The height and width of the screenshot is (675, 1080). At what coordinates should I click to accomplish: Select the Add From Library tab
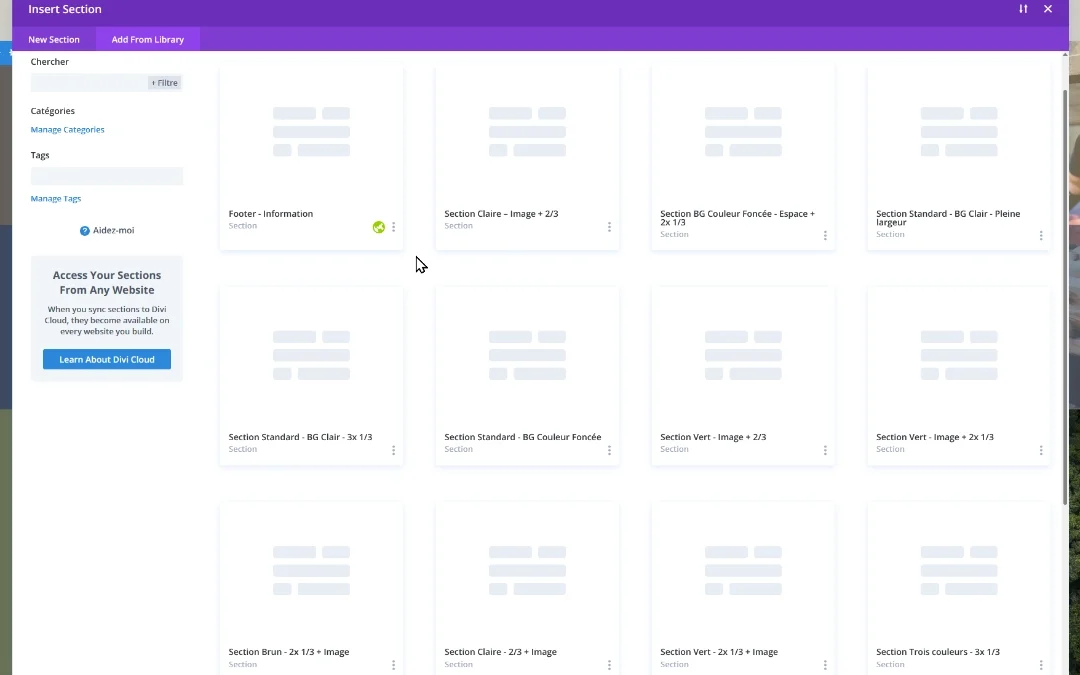pyautogui.click(x=148, y=40)
